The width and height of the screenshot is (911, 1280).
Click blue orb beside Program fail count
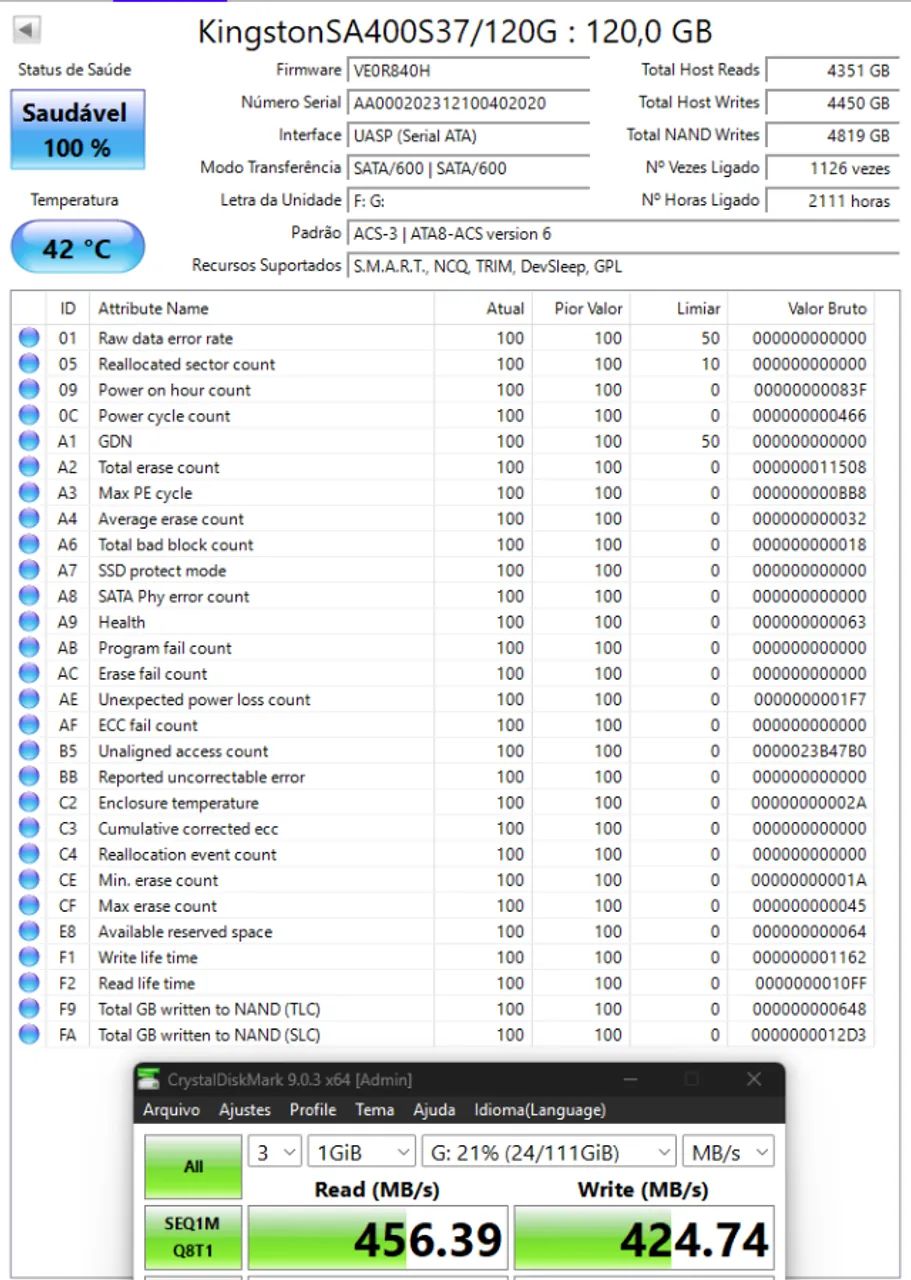coord(29,648)
